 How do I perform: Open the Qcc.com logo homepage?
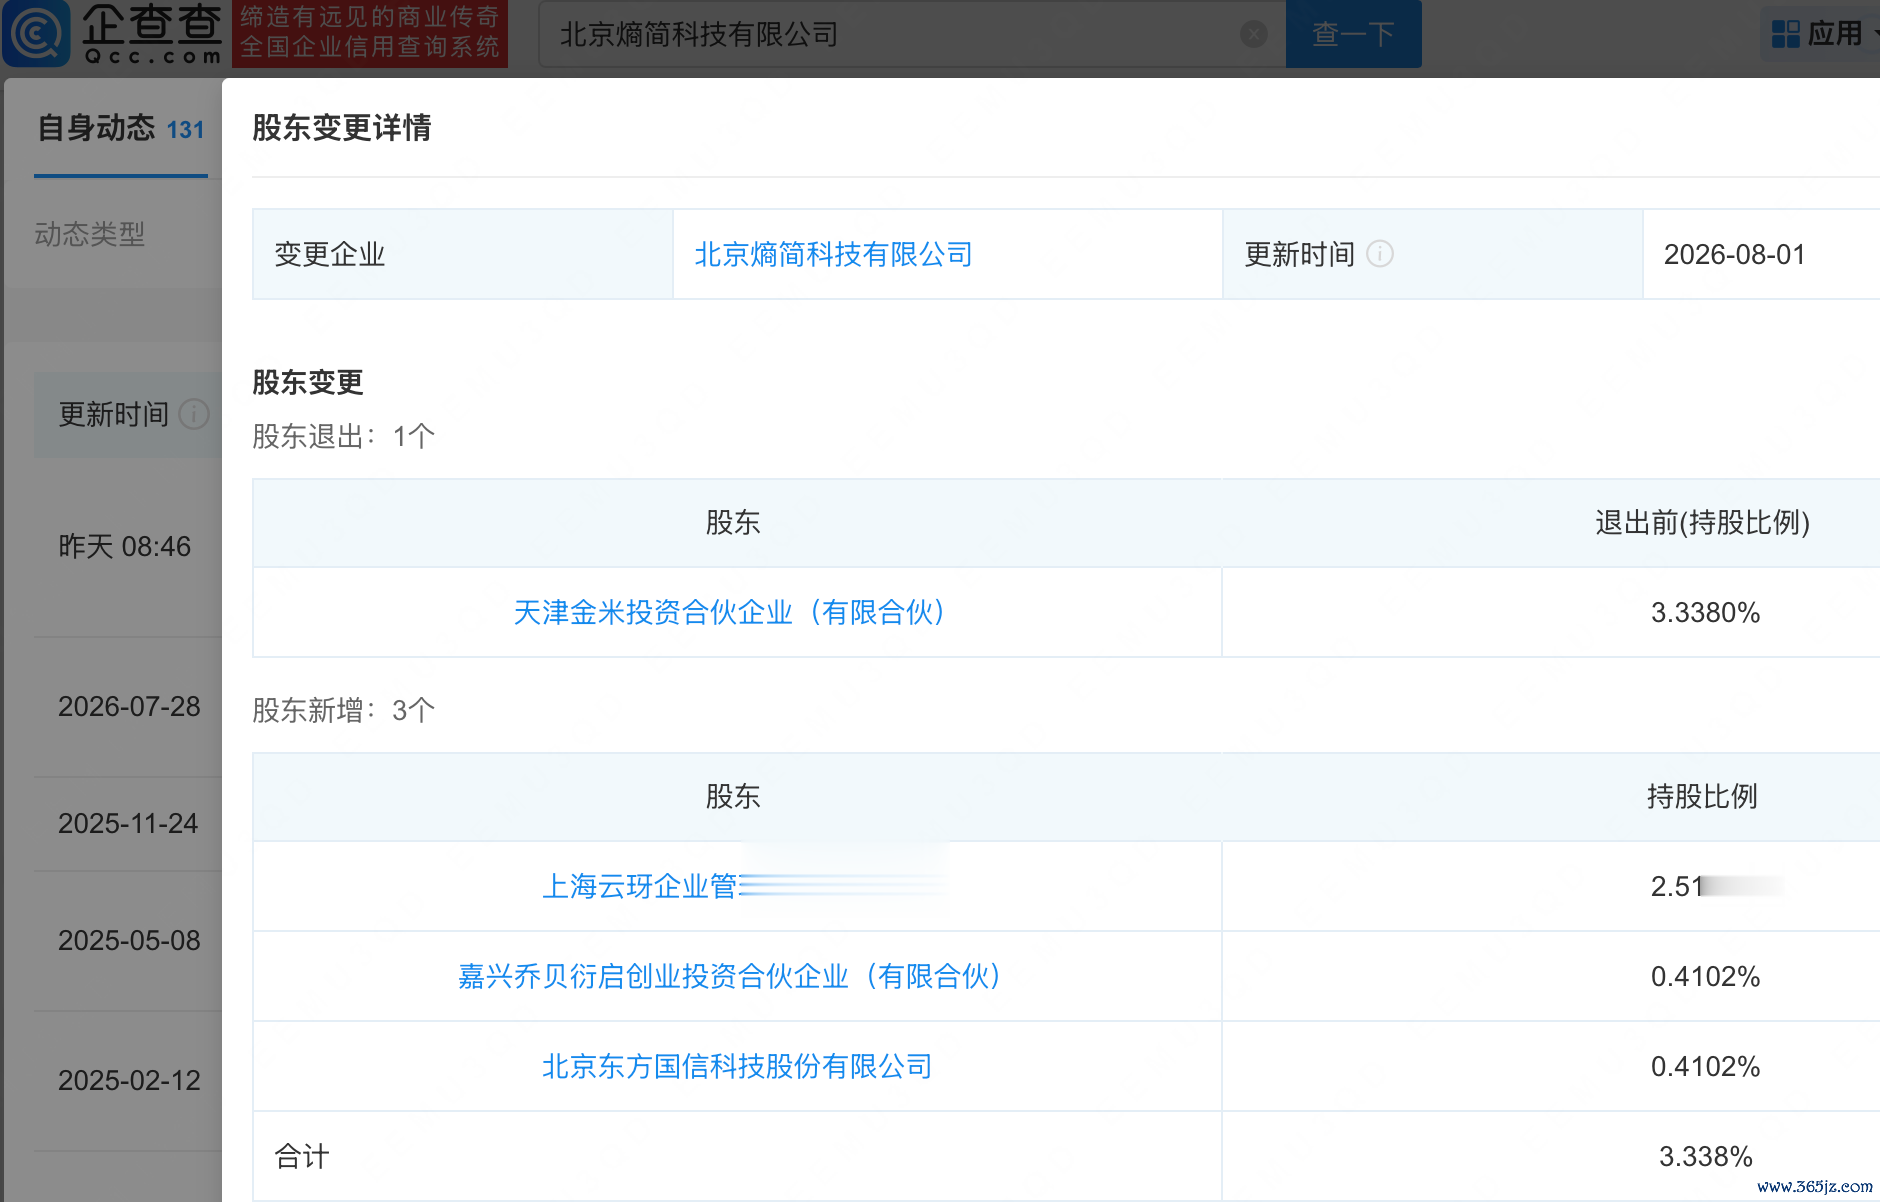(112, 33)
